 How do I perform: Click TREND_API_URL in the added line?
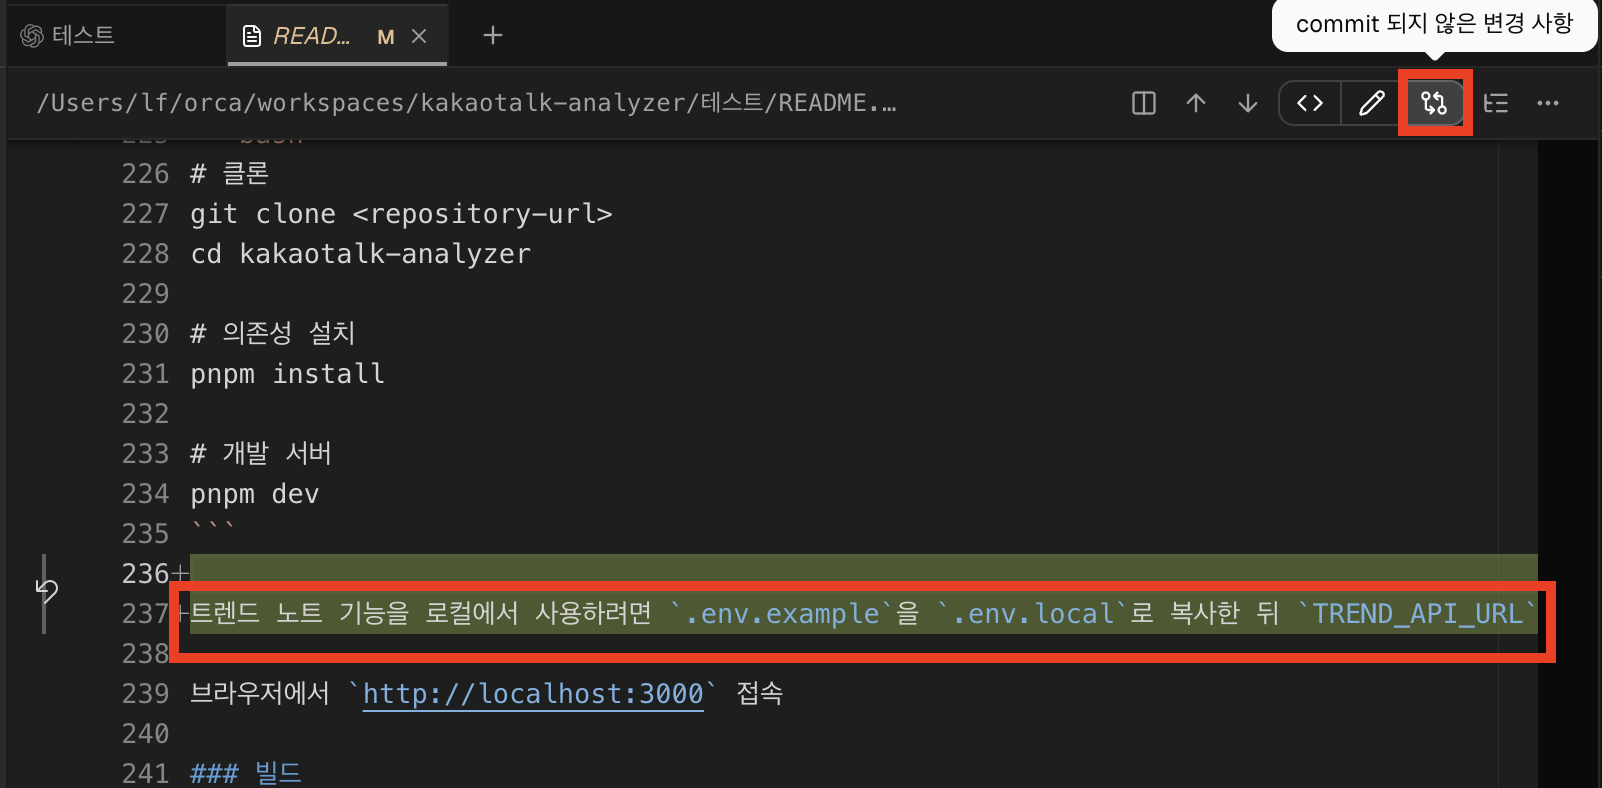(1417, 614)
